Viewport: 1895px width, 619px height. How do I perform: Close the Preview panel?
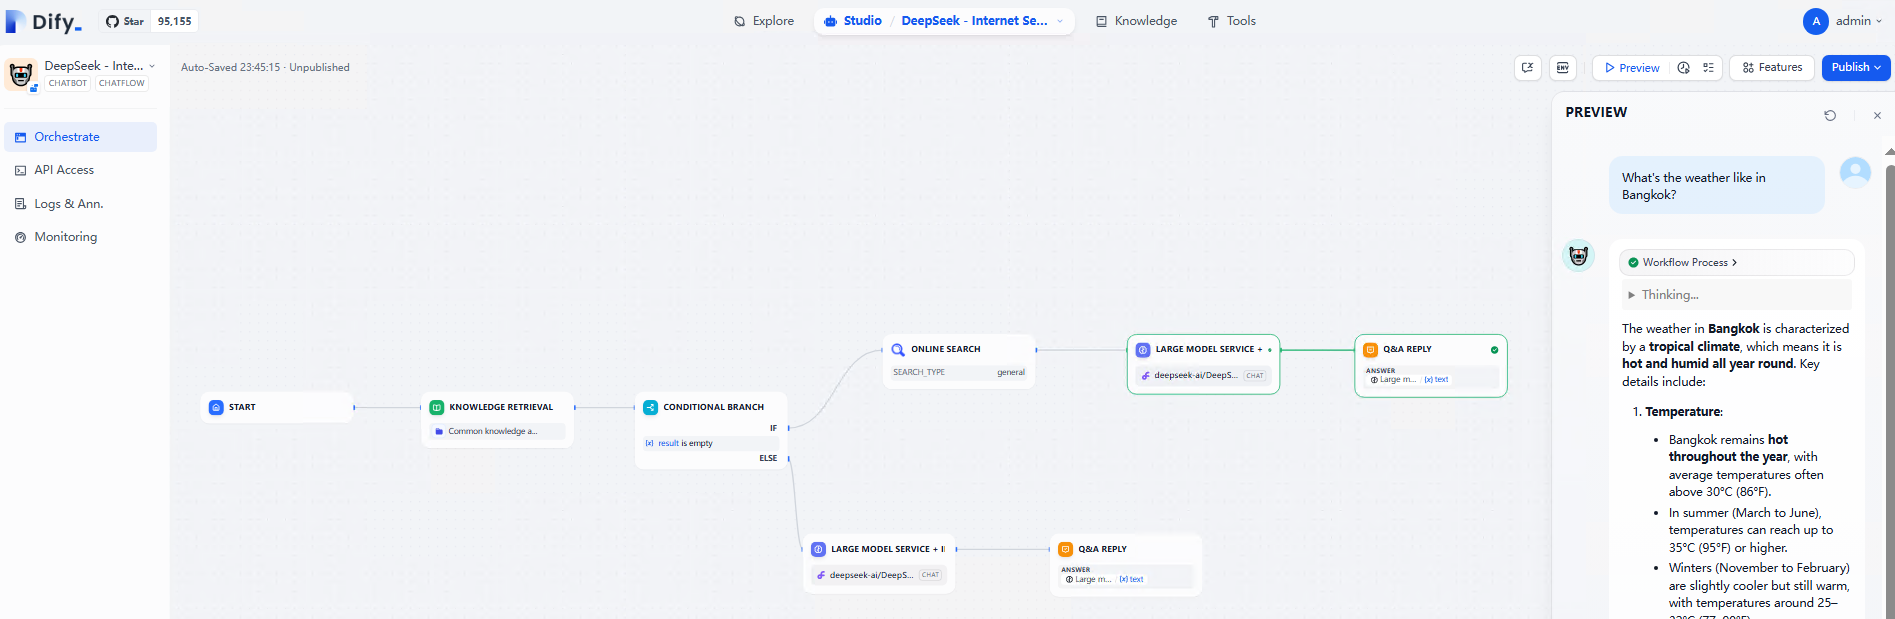click(1877, 115)
